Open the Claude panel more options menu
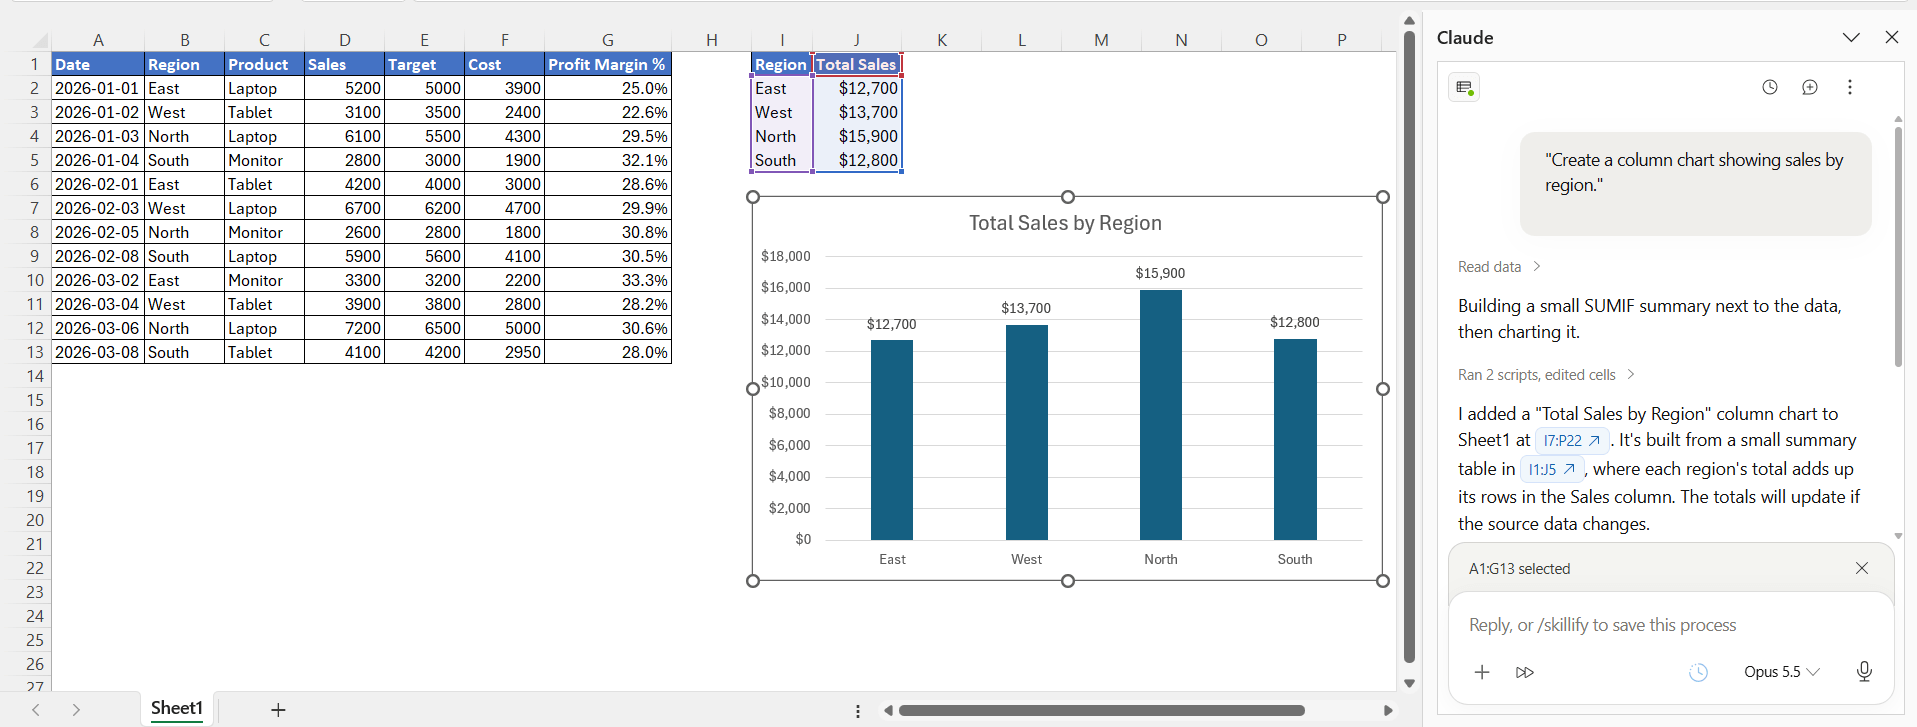The width and height of the screenshot is (1917, 727). point(1850,87)
